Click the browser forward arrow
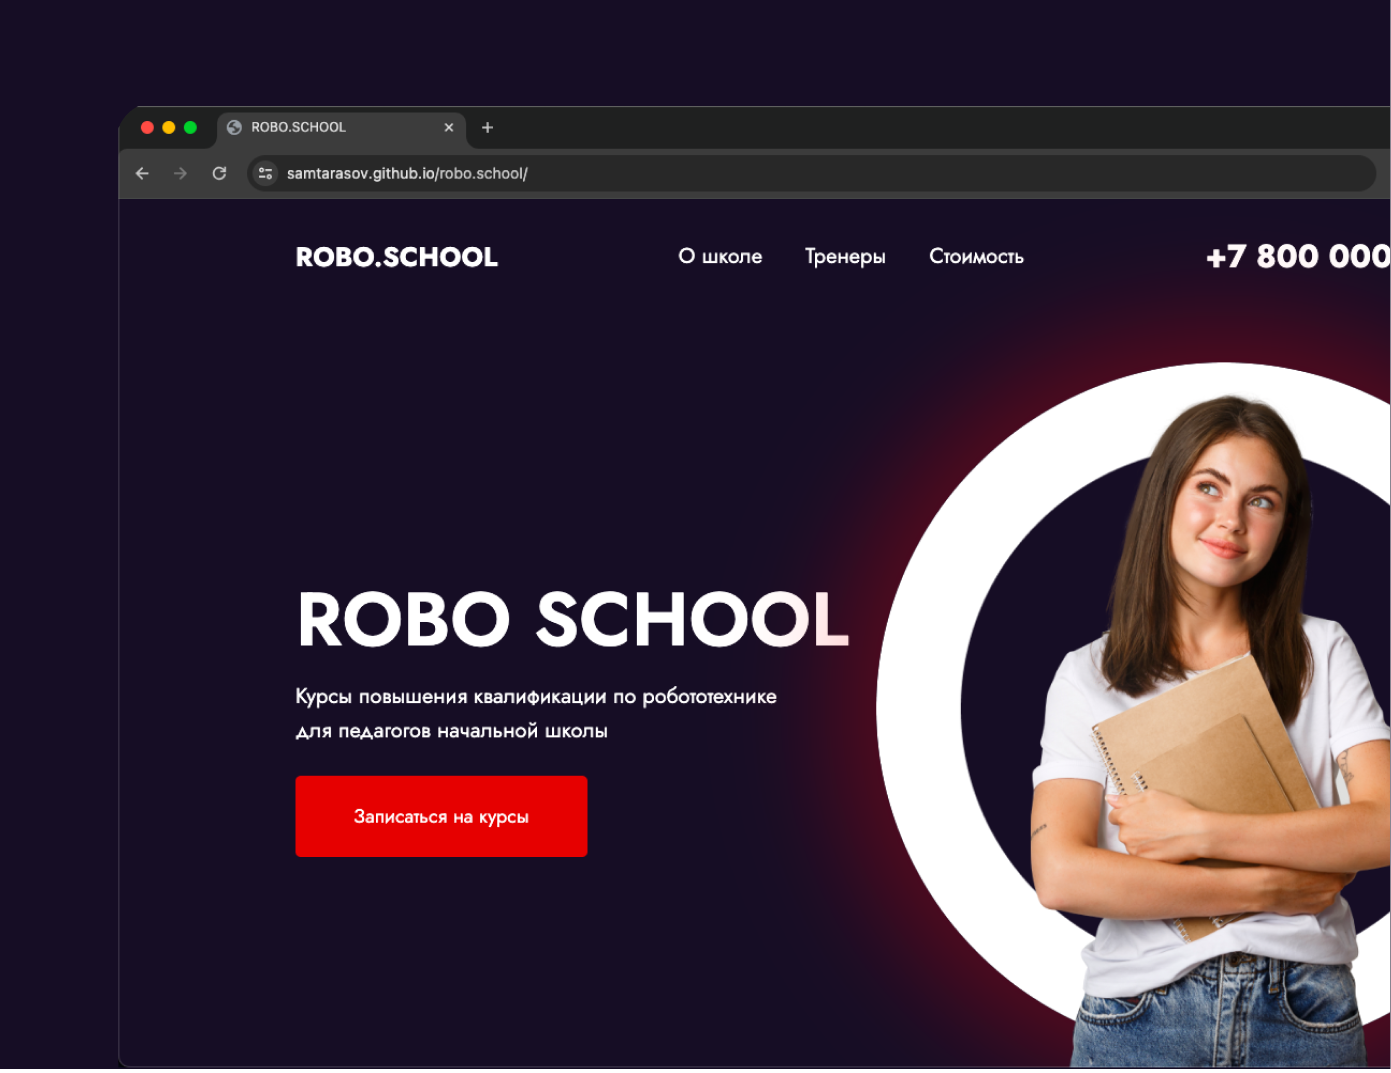 (180, 173)
